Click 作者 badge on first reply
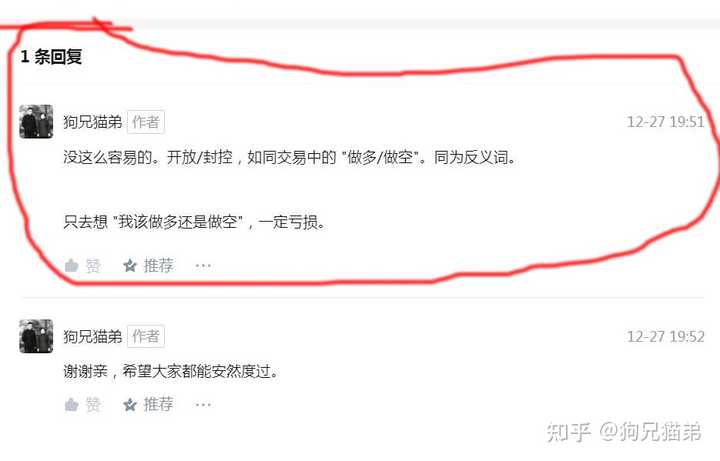The image size is (720, 461). coord(146,122)
